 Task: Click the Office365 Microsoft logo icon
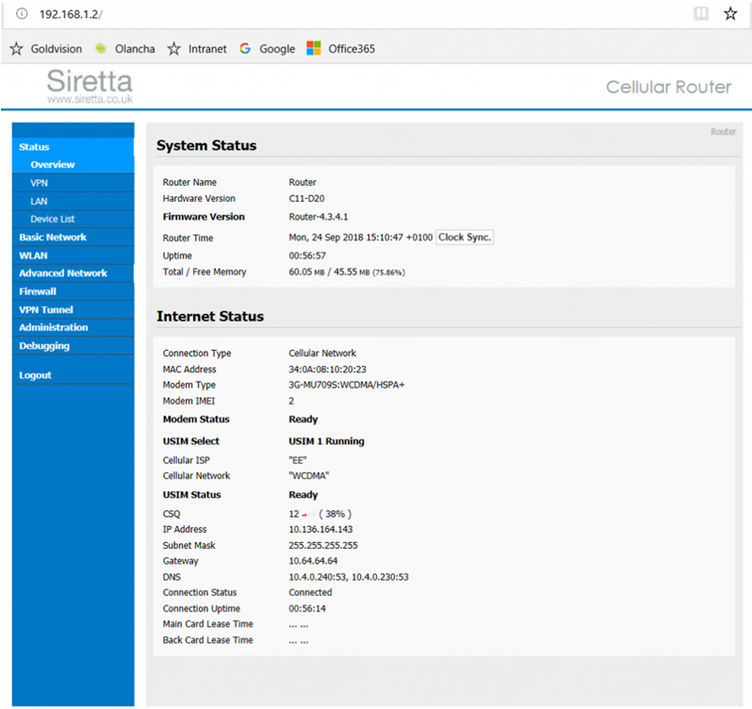(314, 48)
